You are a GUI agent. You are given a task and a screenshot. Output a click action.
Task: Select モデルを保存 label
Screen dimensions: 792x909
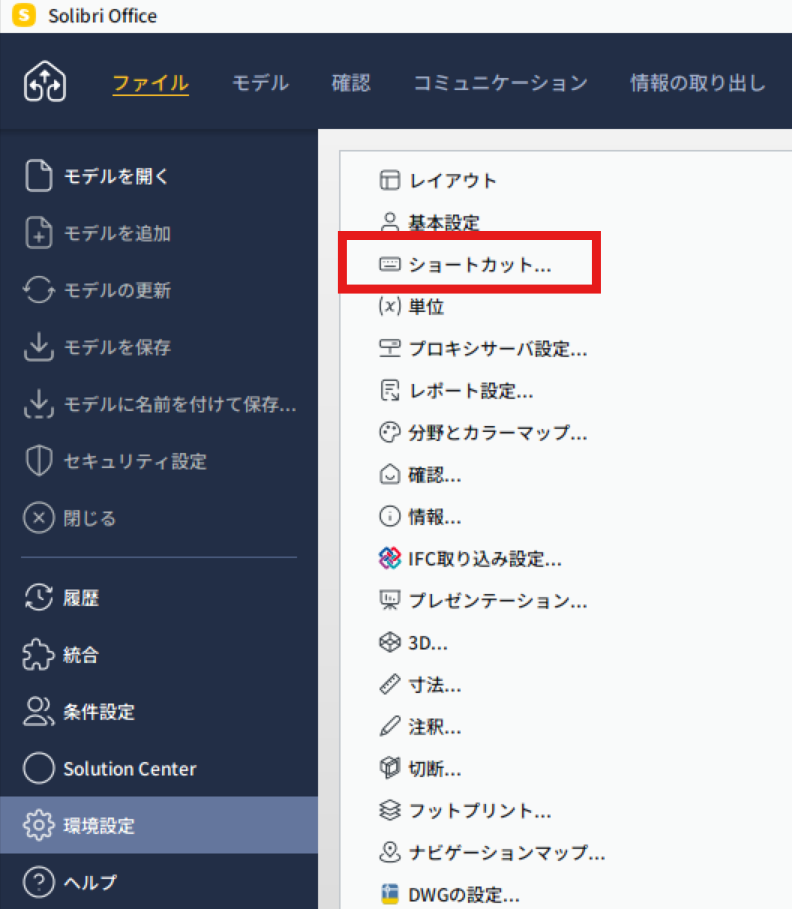tap(117, 347)
